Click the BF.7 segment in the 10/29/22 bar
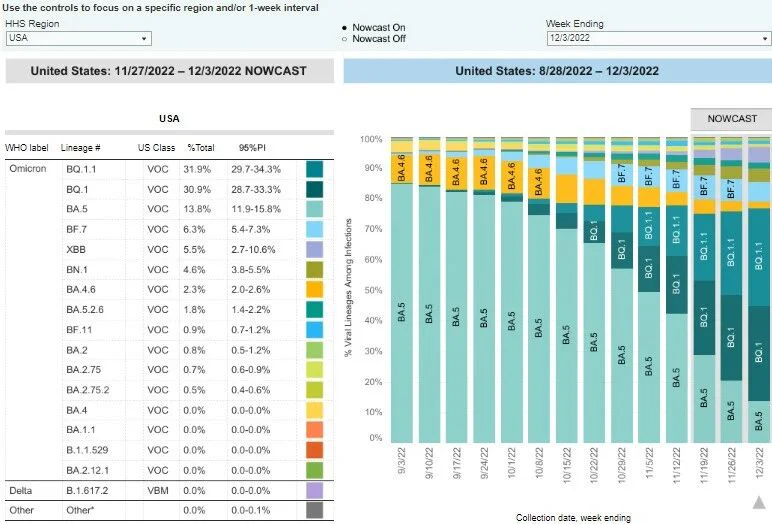The image size is (772, 524). [x=621, y=174]
